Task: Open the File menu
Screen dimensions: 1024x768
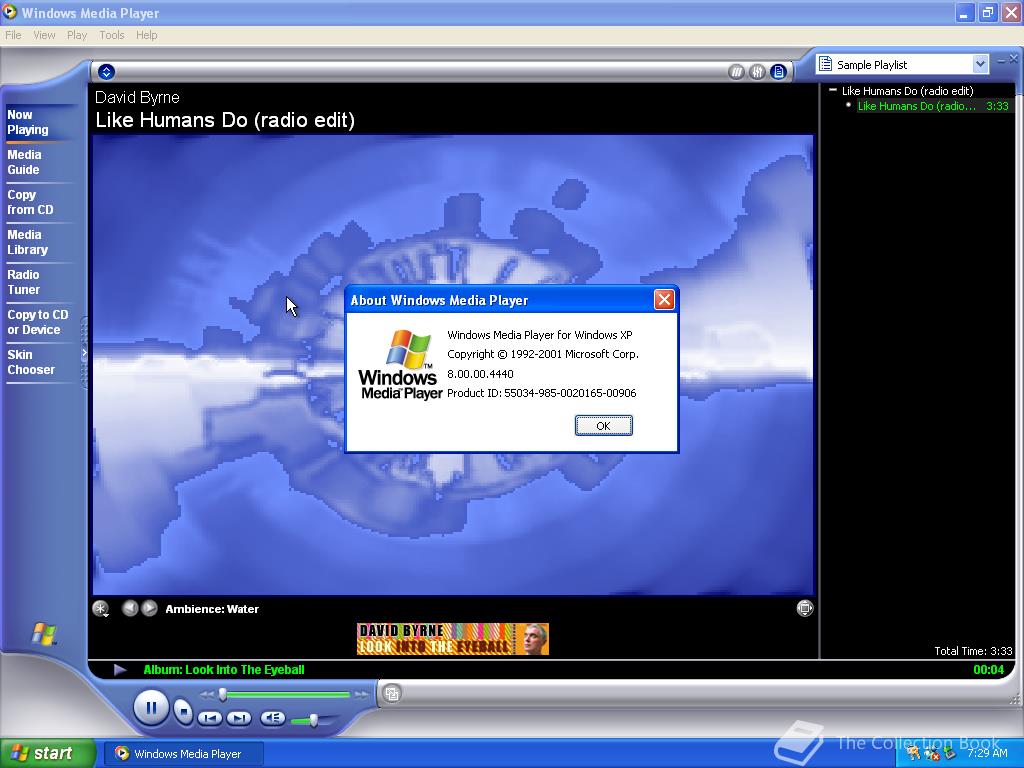Action: point(13,35)
